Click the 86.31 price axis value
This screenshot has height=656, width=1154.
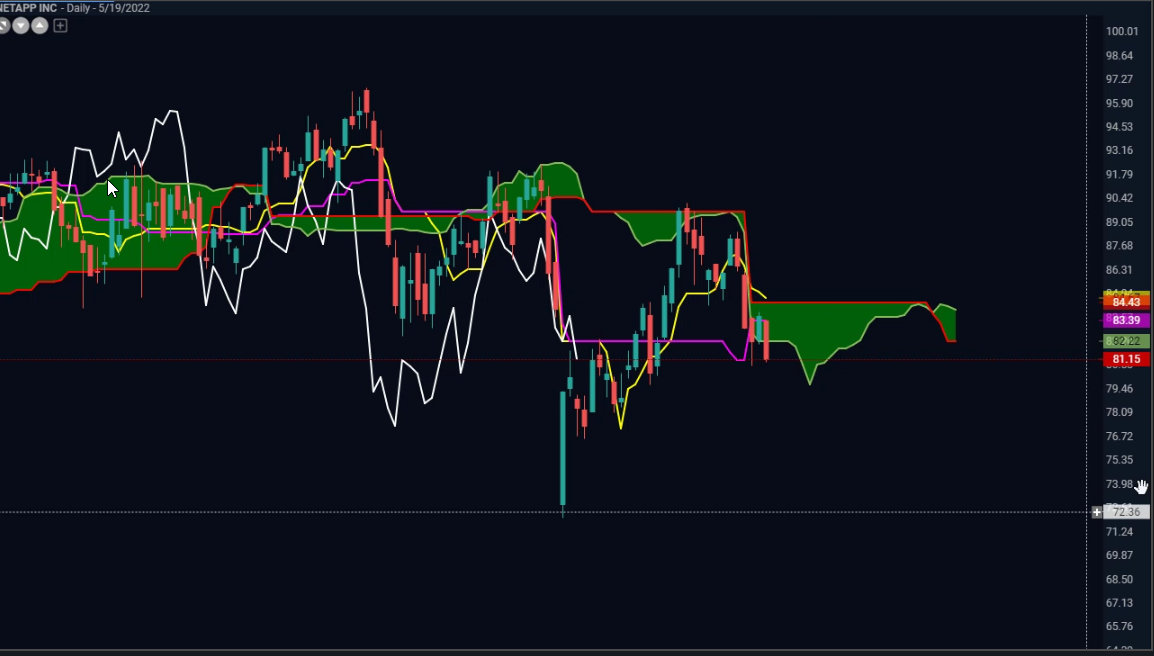point(1119,270)
